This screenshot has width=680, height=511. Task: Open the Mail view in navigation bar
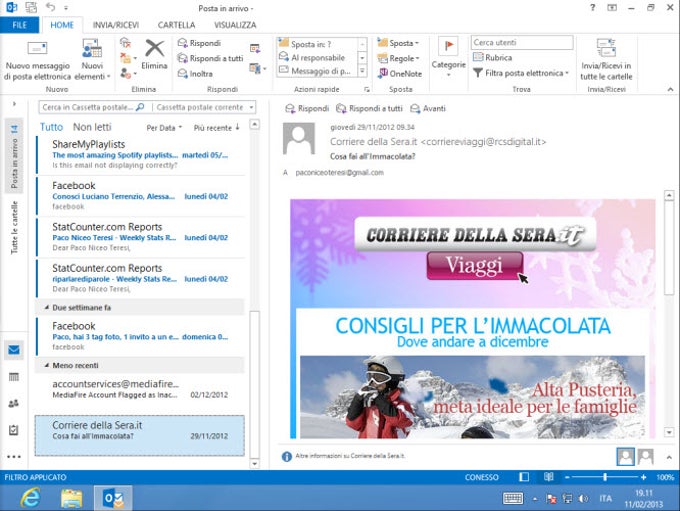tap(14, 350)
